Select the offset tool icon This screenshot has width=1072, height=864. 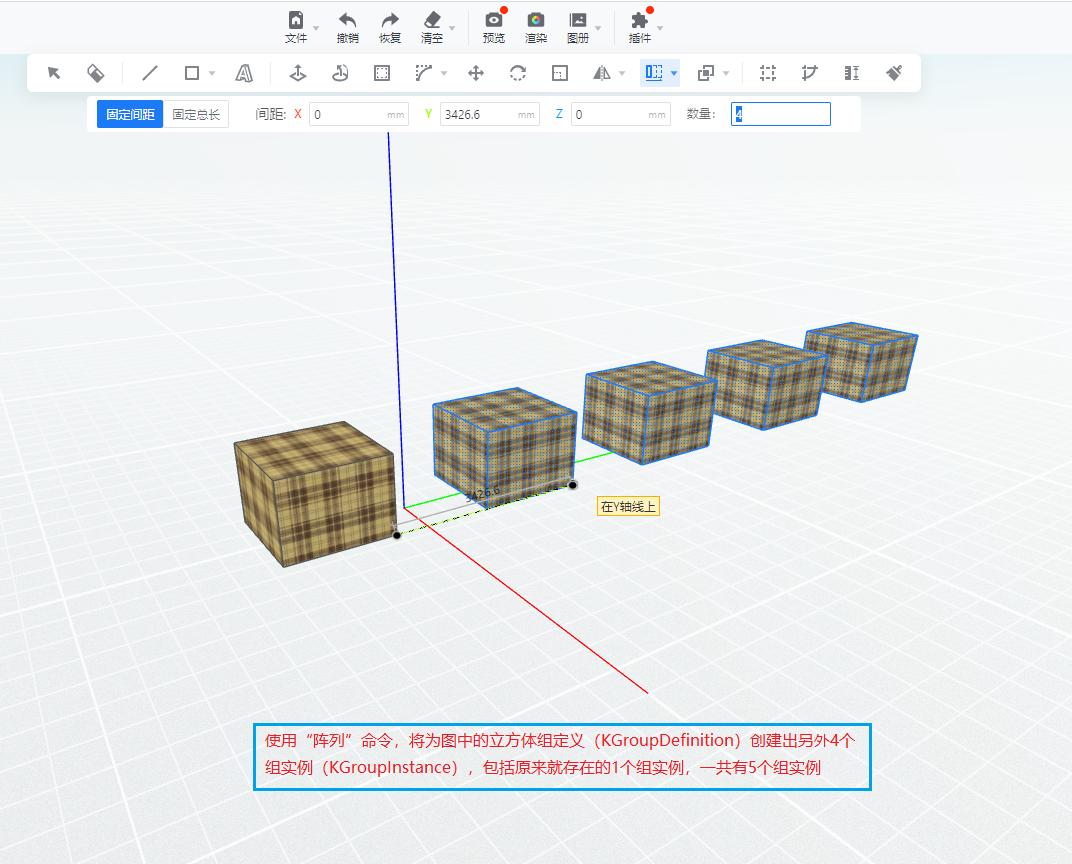click(x=381, y=72)
